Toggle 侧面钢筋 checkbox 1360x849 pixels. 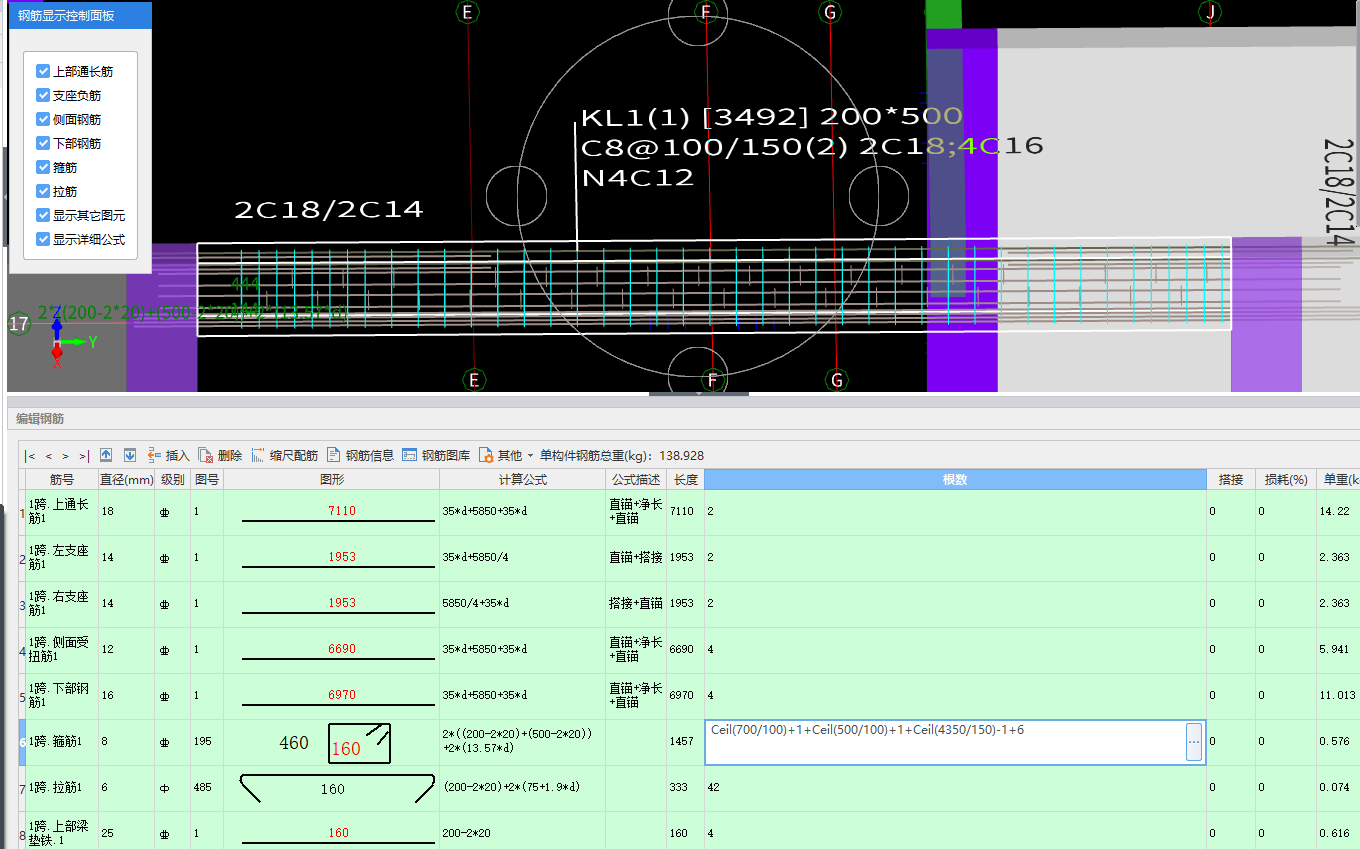click(x=43, y=119)
